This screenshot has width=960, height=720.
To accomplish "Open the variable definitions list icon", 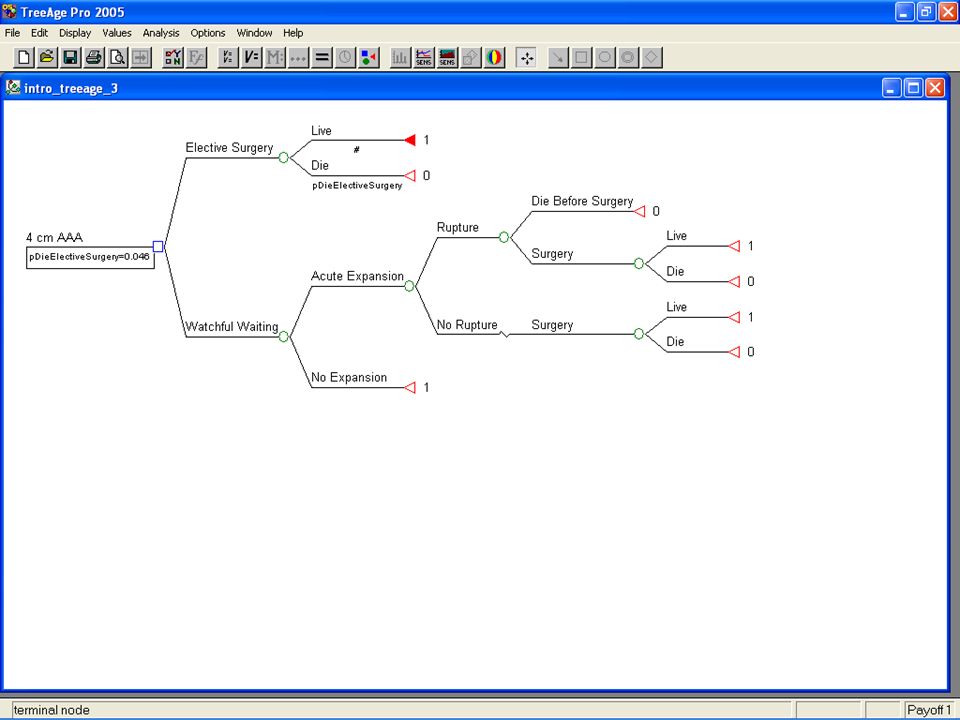I will (228, 58).
